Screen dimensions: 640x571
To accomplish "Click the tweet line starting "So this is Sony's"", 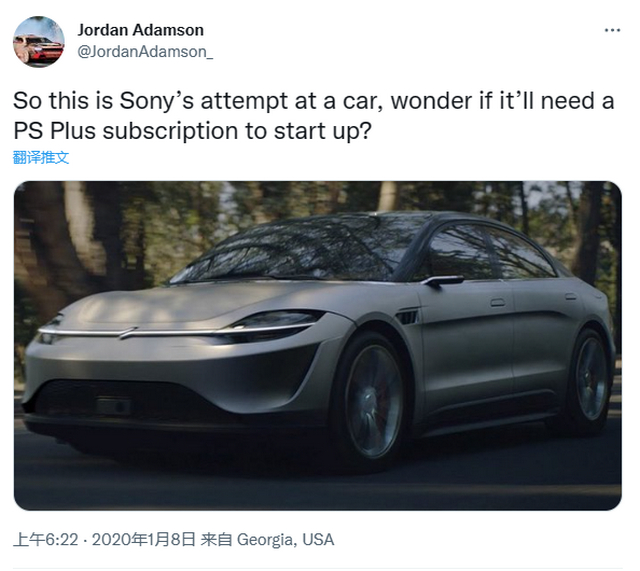I will [x=313, y=101].
